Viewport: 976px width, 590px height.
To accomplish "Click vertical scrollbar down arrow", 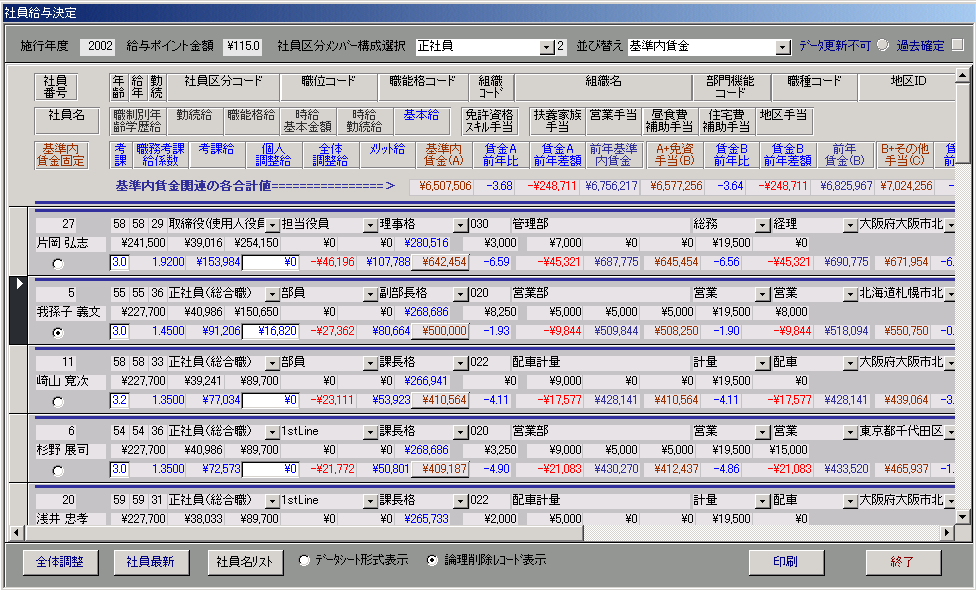I will [x=963, y=517].
